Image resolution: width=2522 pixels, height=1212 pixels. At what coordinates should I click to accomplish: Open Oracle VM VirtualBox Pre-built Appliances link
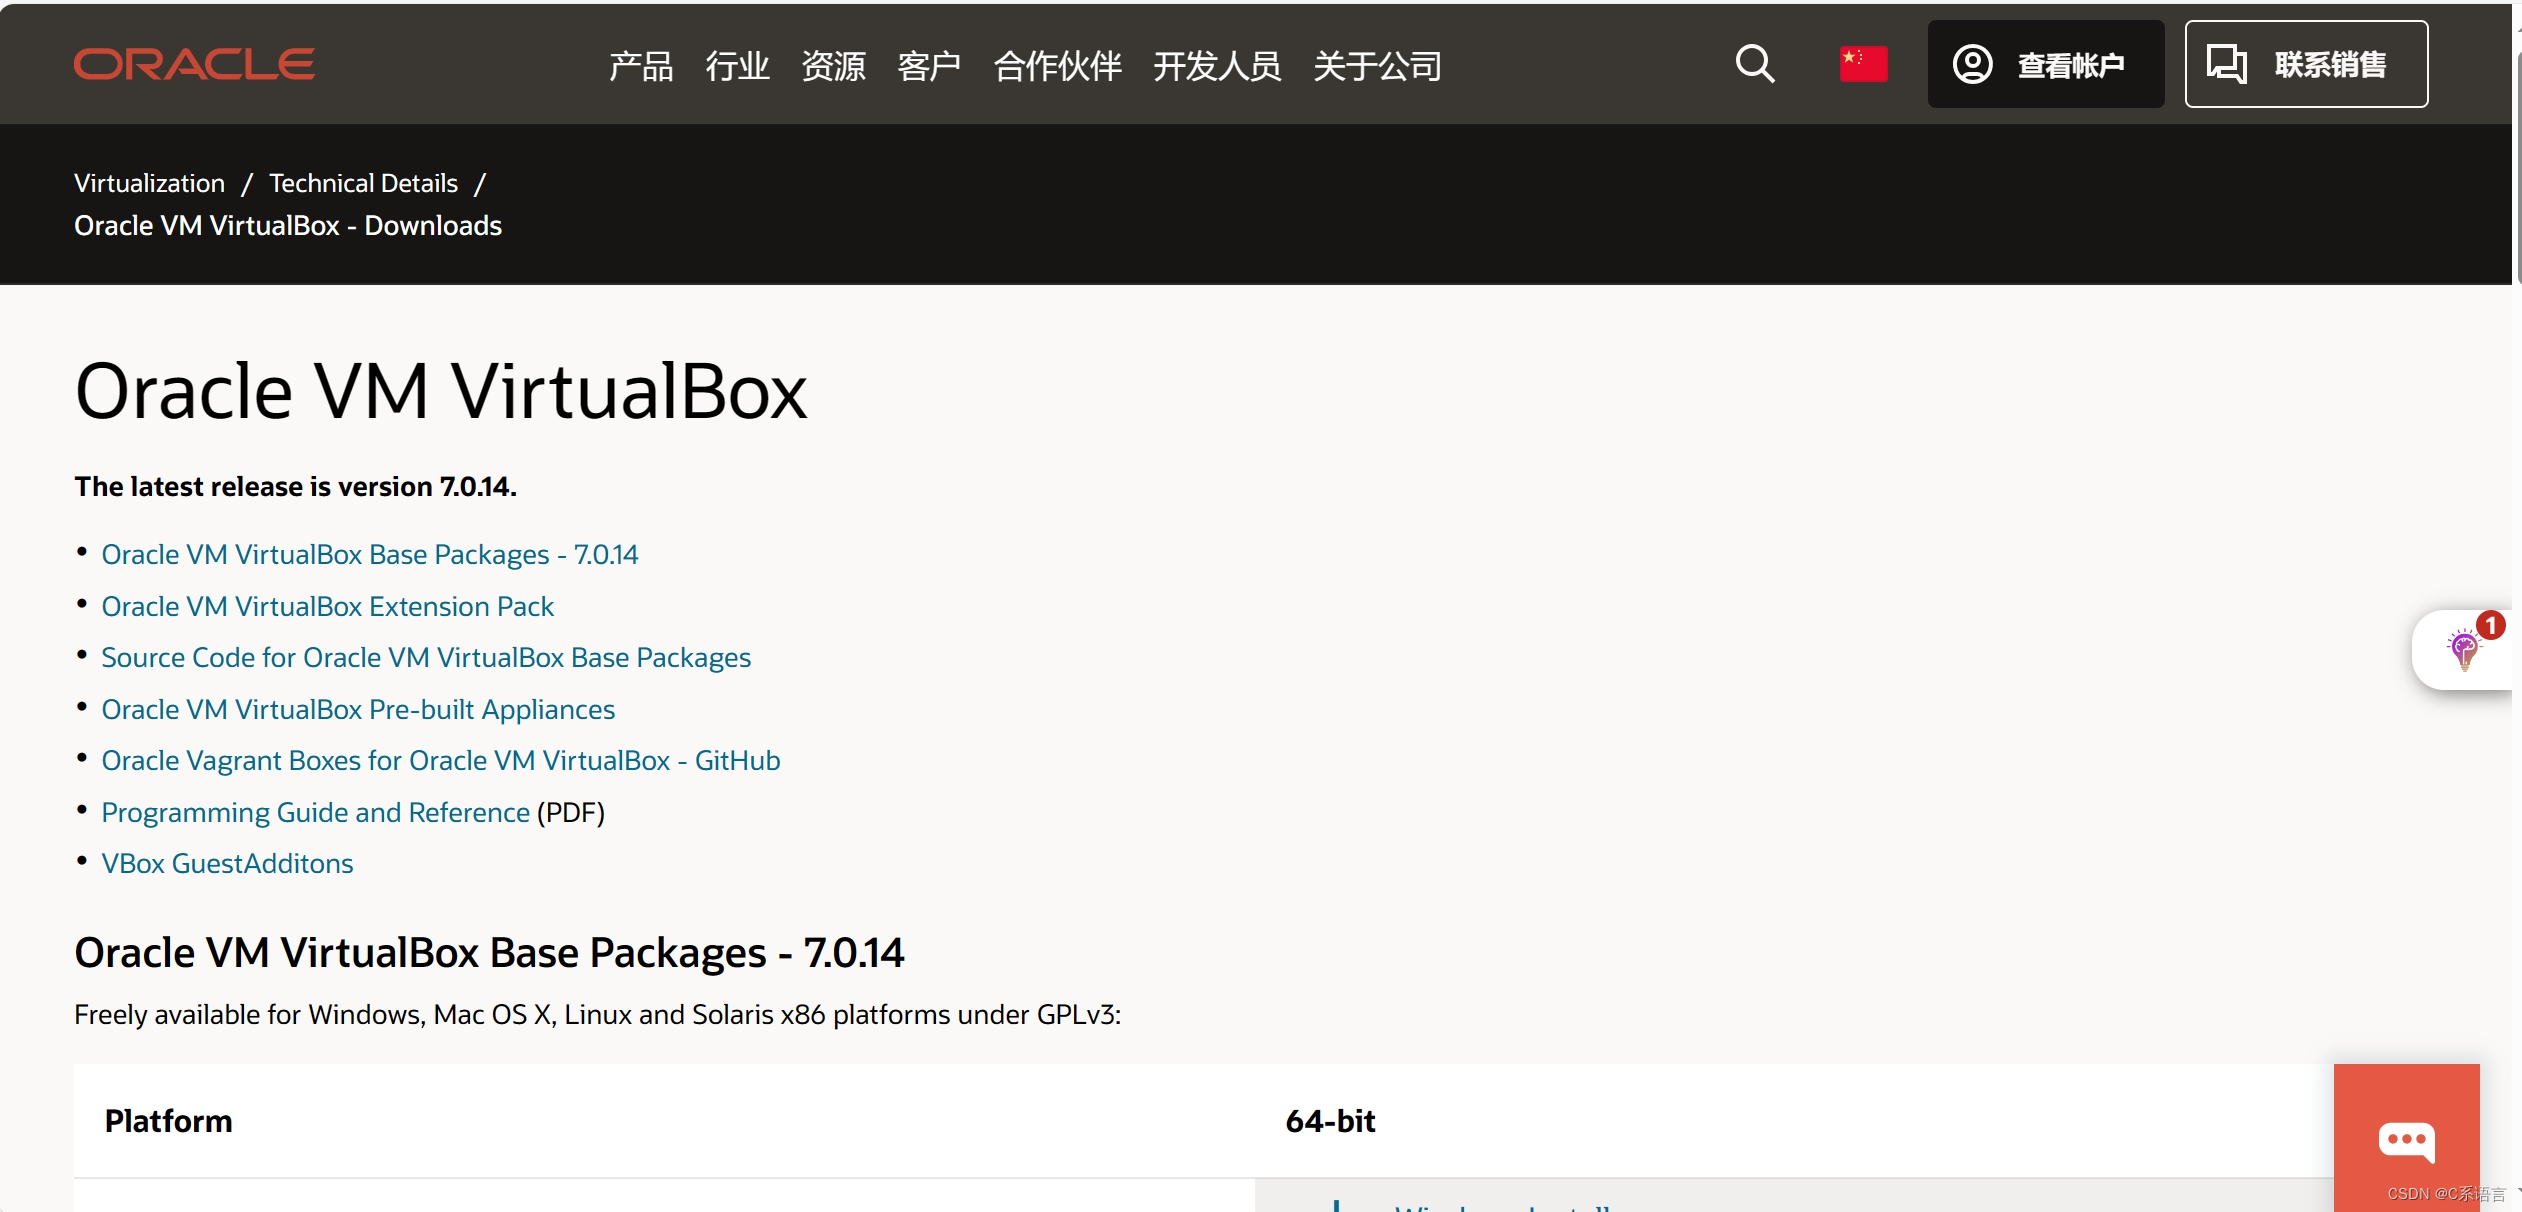click(x=358, y=709)
